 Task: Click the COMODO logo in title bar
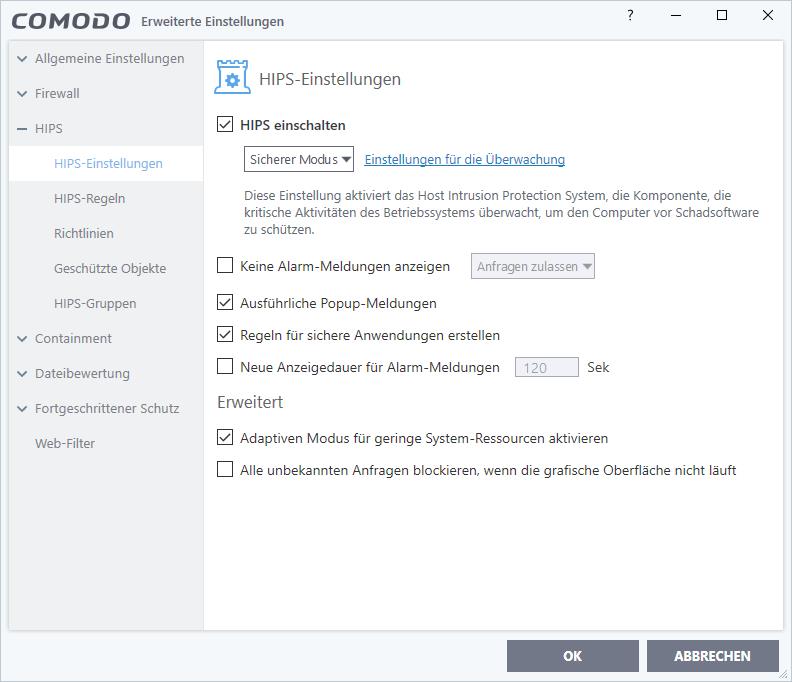[71, 21]
